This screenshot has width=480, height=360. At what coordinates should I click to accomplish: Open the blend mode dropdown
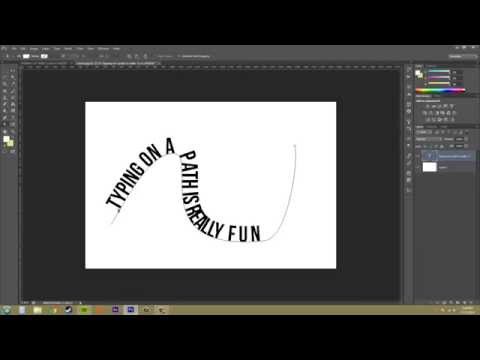click(428, 139)
